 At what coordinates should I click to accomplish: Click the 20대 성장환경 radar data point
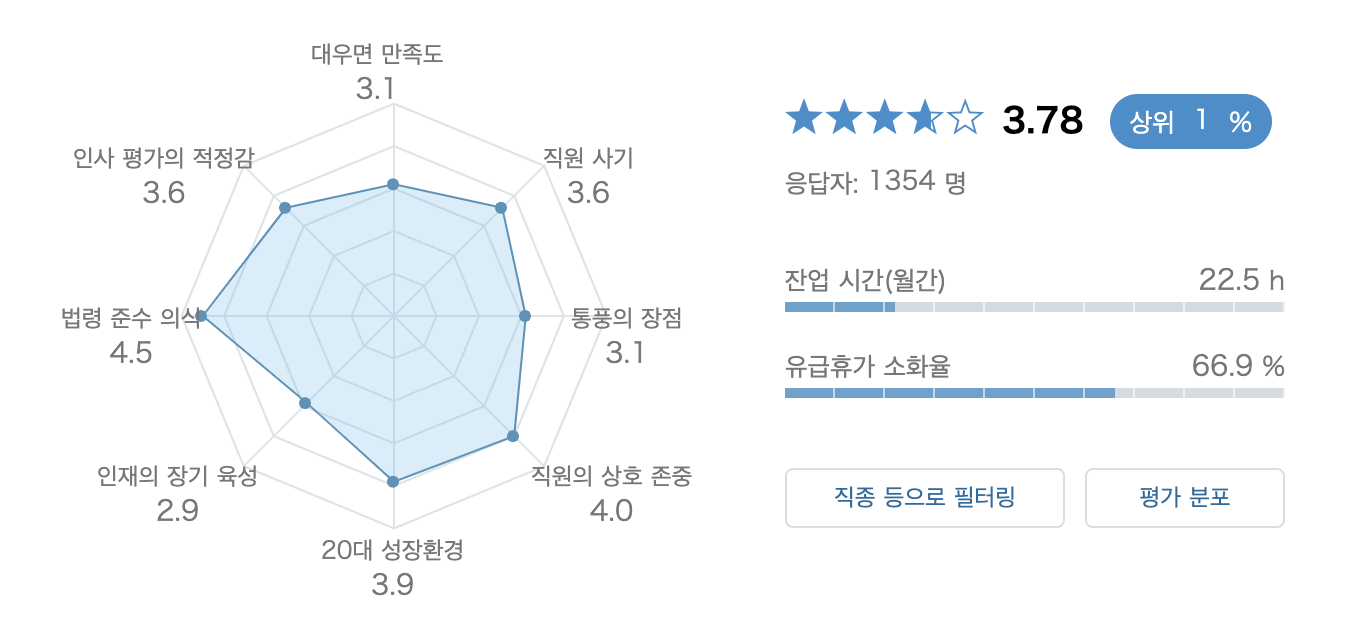pyautogui.click(x=393, y=481)
